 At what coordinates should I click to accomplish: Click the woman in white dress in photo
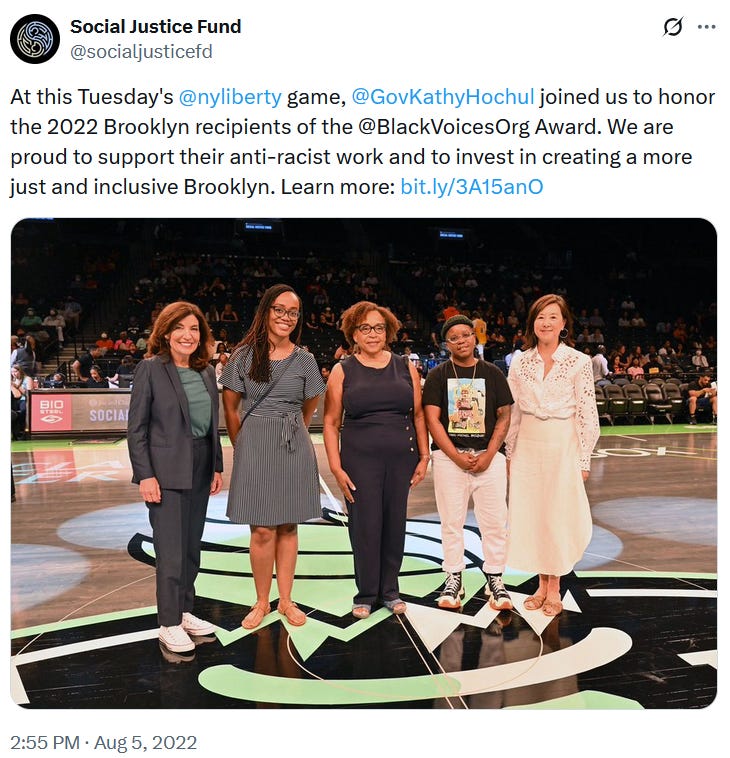(x=551, y=452)
